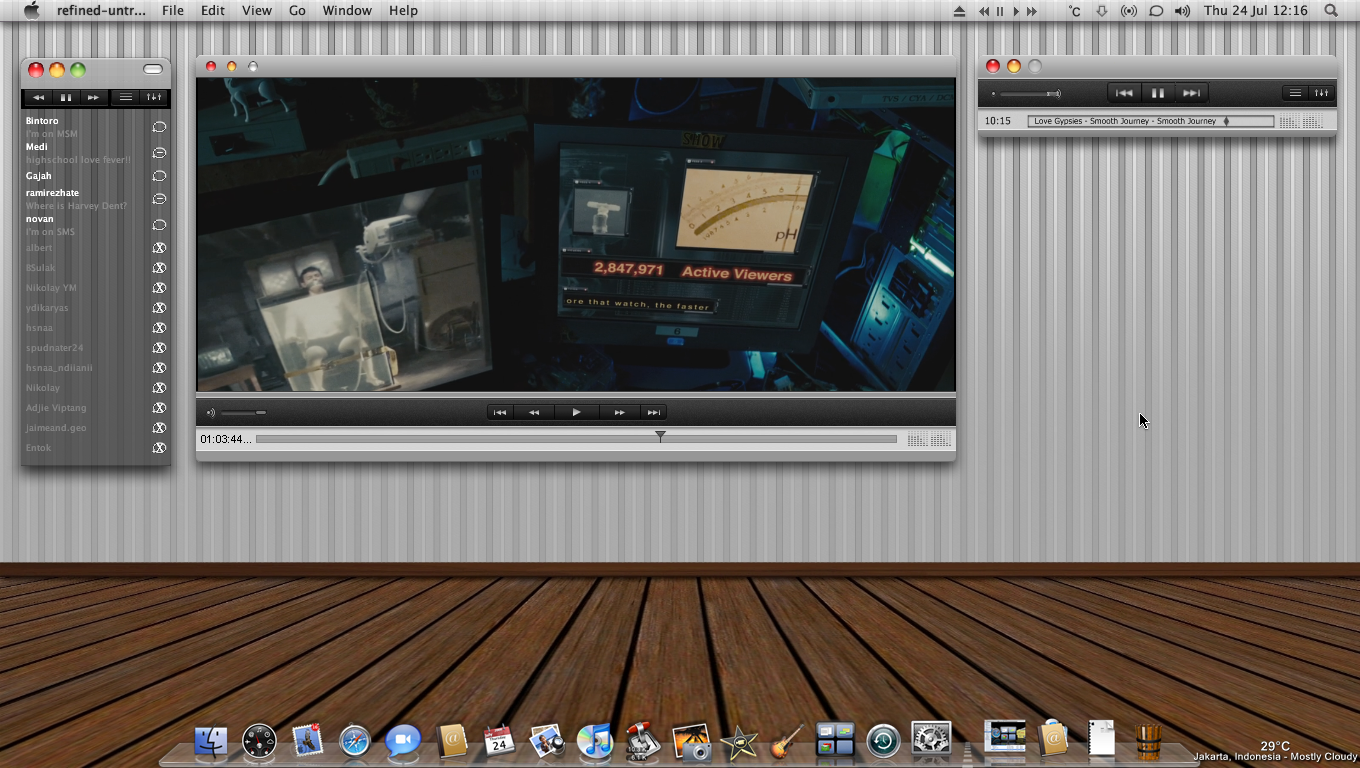Viewport: 1360px width, 768px height.
Task: Launch GarageBand guitar icon in dock
Action: coord(787,741)
